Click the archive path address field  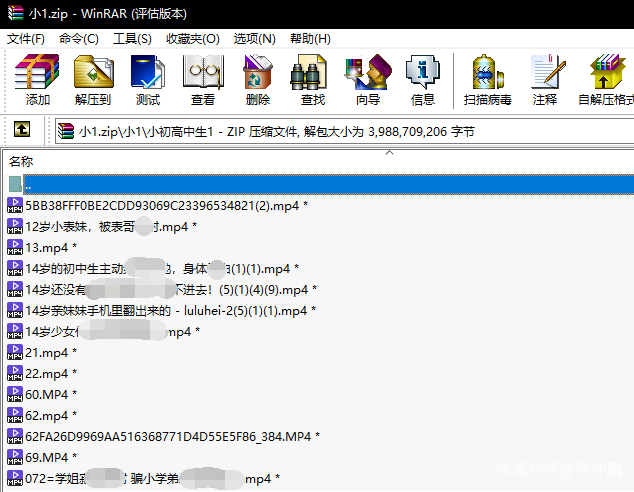(344, 131)
